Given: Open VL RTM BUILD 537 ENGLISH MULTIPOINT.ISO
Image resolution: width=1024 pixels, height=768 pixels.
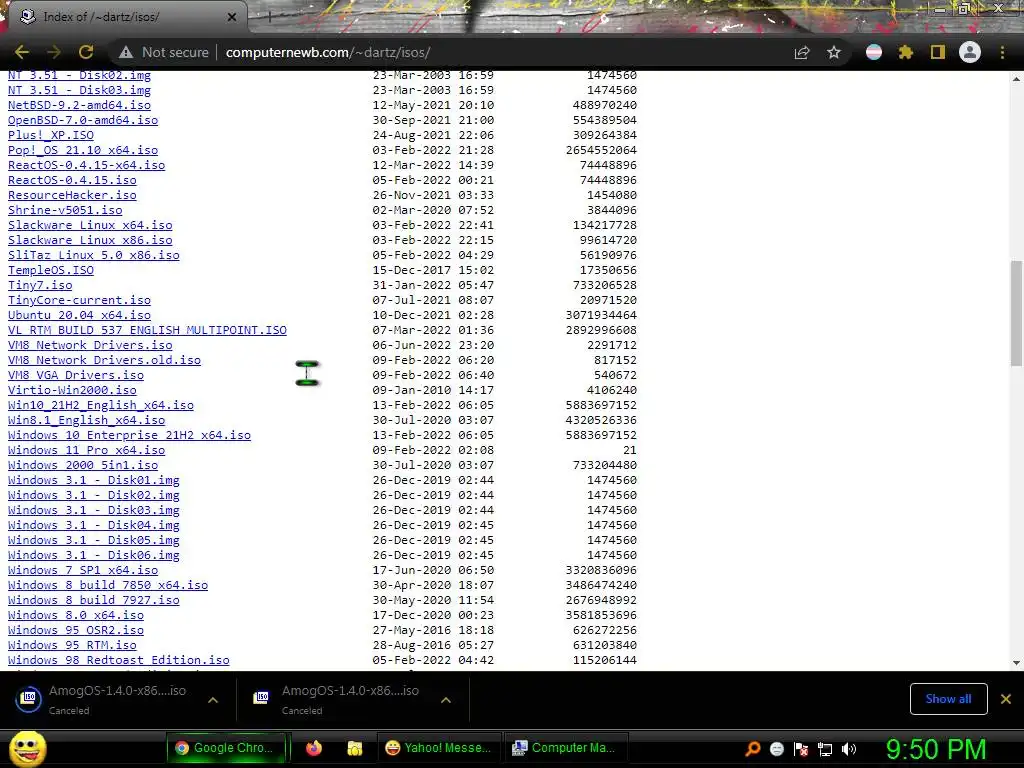Looking at the screenshot, I should 147,330.
